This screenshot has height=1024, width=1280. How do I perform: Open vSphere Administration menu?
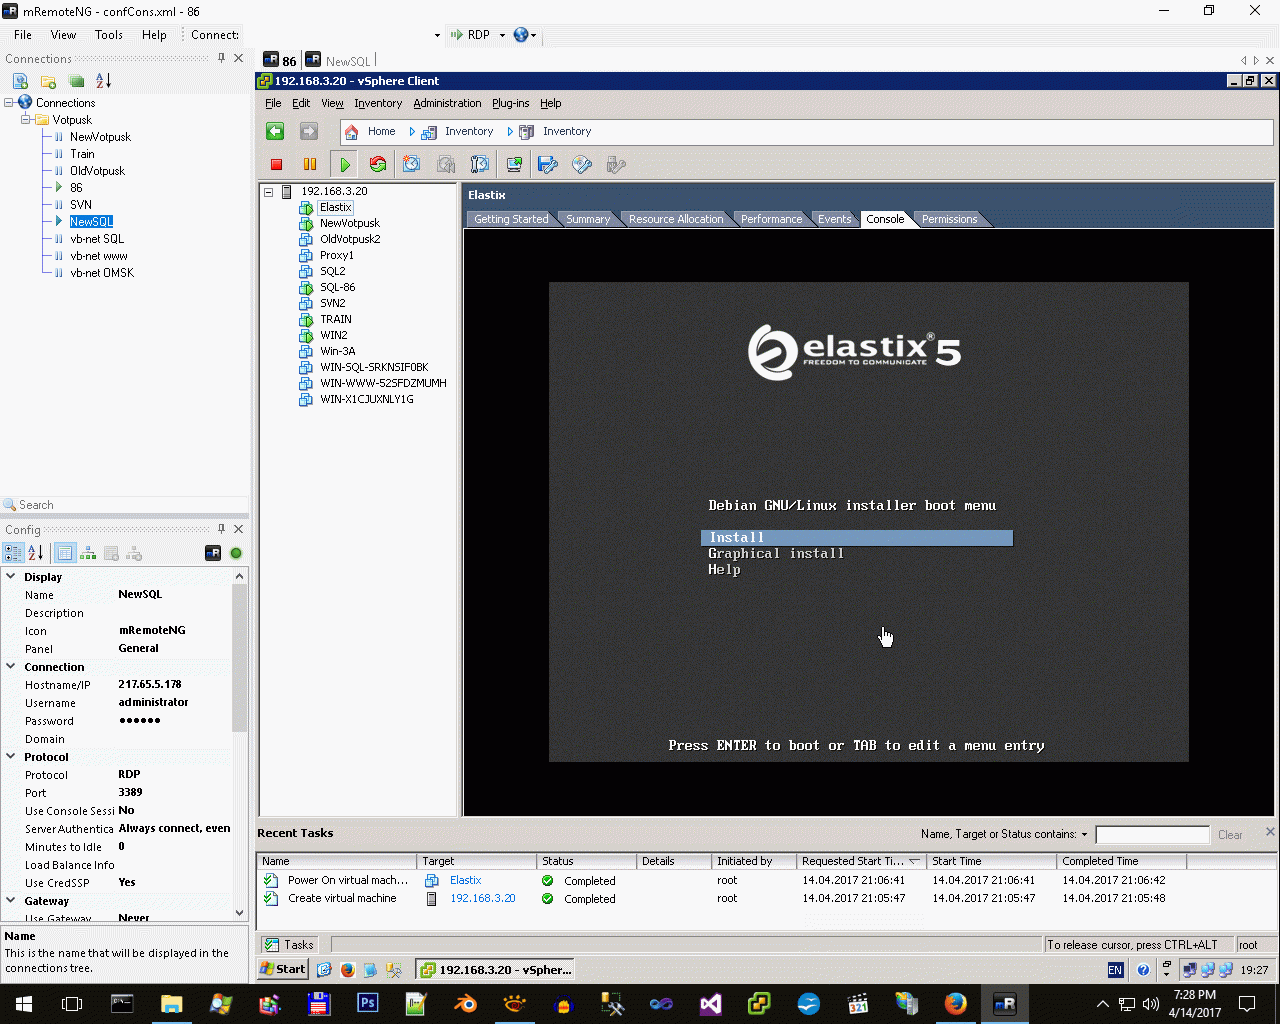point(447,103)
